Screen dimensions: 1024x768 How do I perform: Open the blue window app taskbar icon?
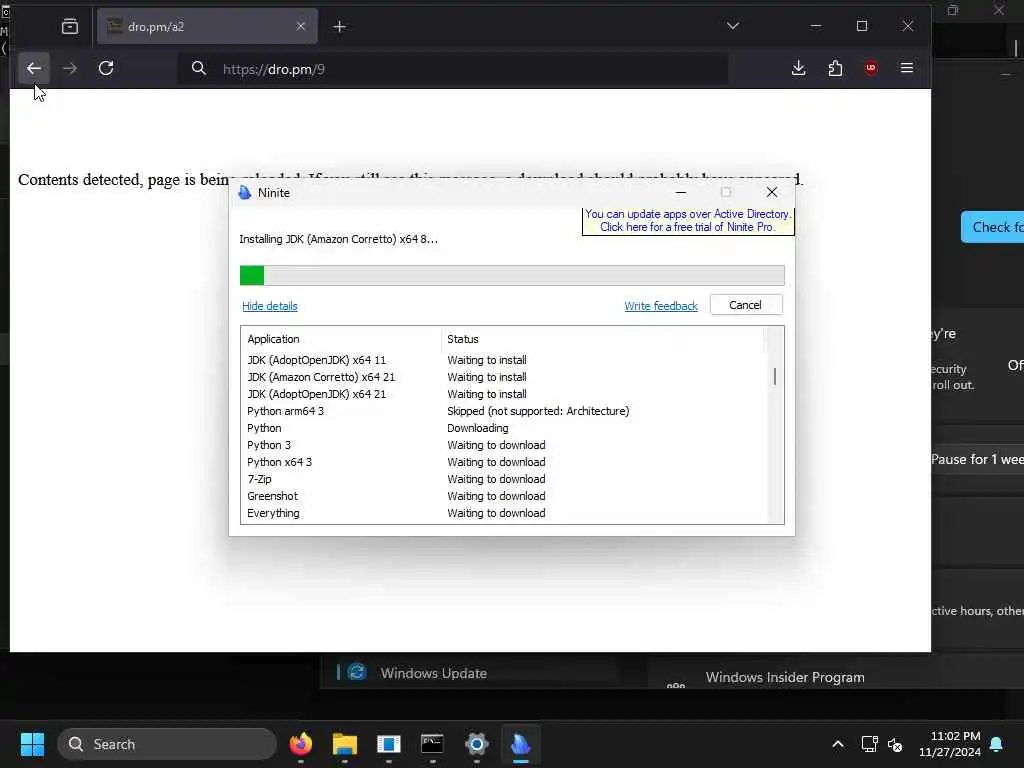pos(389,744)
